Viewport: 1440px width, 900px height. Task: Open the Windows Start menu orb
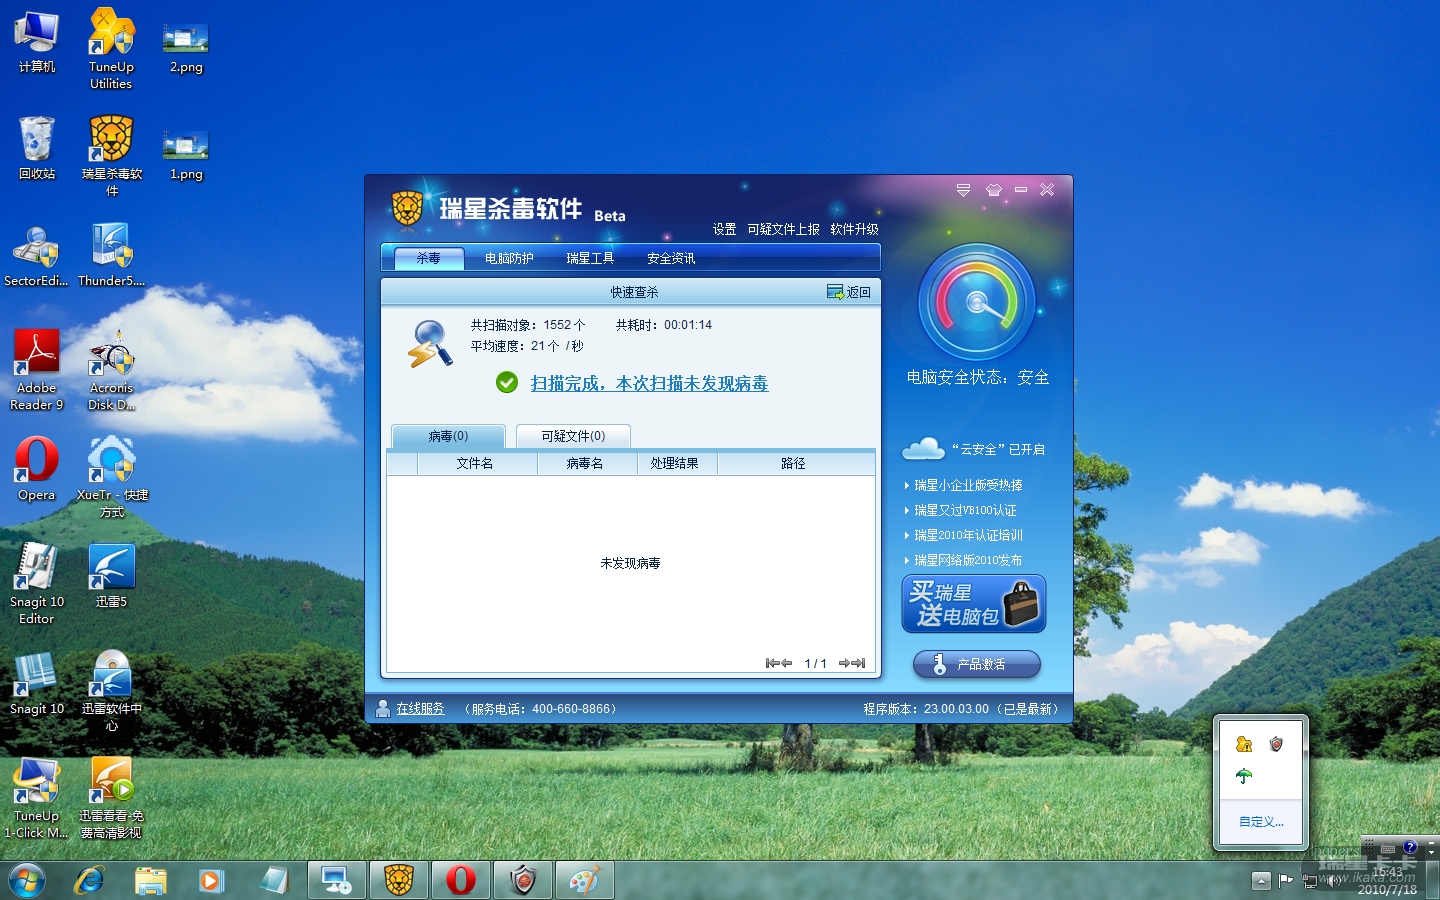pos(26,880)
